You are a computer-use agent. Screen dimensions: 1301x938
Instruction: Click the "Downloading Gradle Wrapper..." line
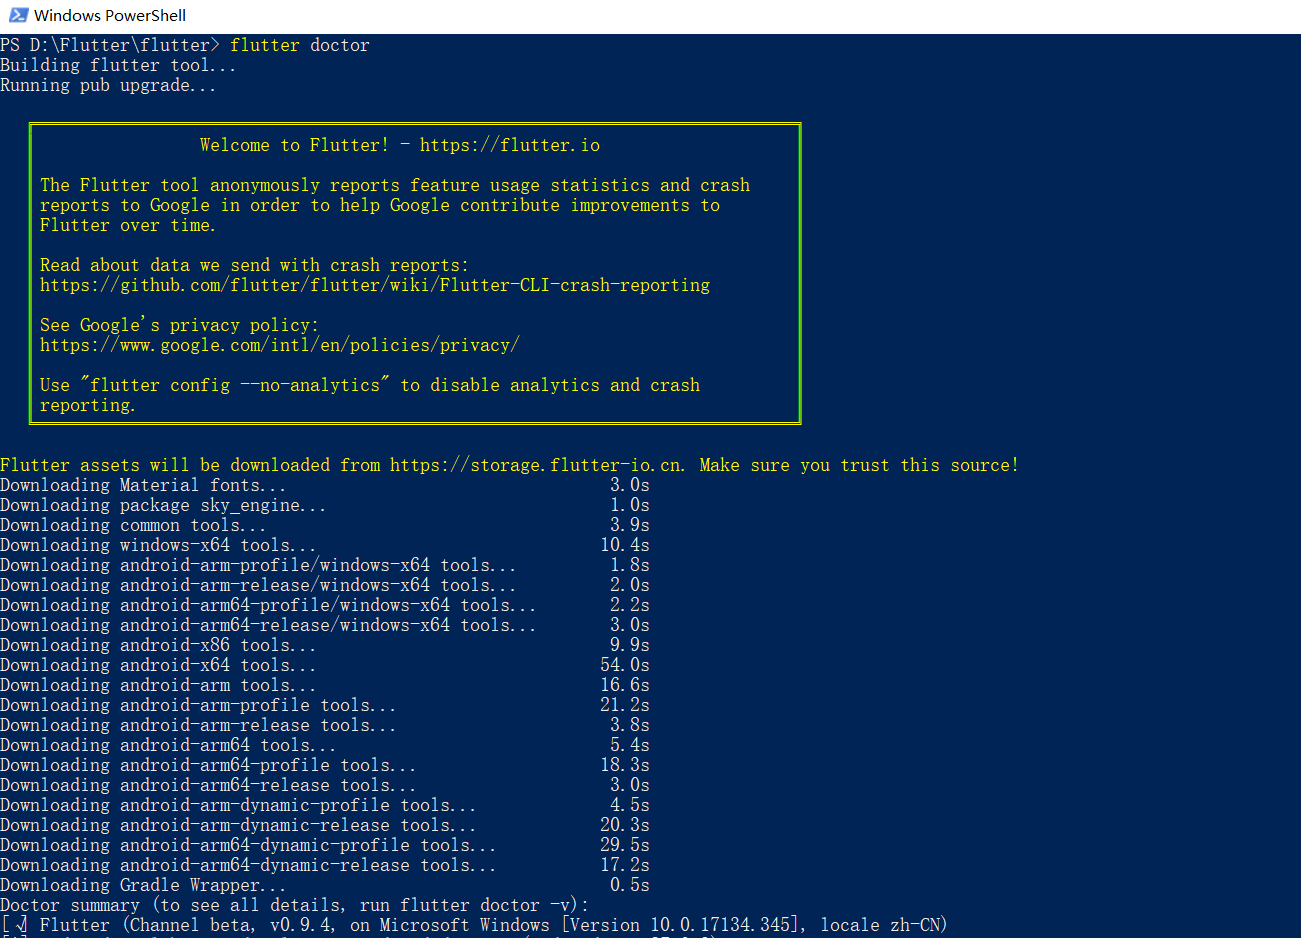click(143, 885)
